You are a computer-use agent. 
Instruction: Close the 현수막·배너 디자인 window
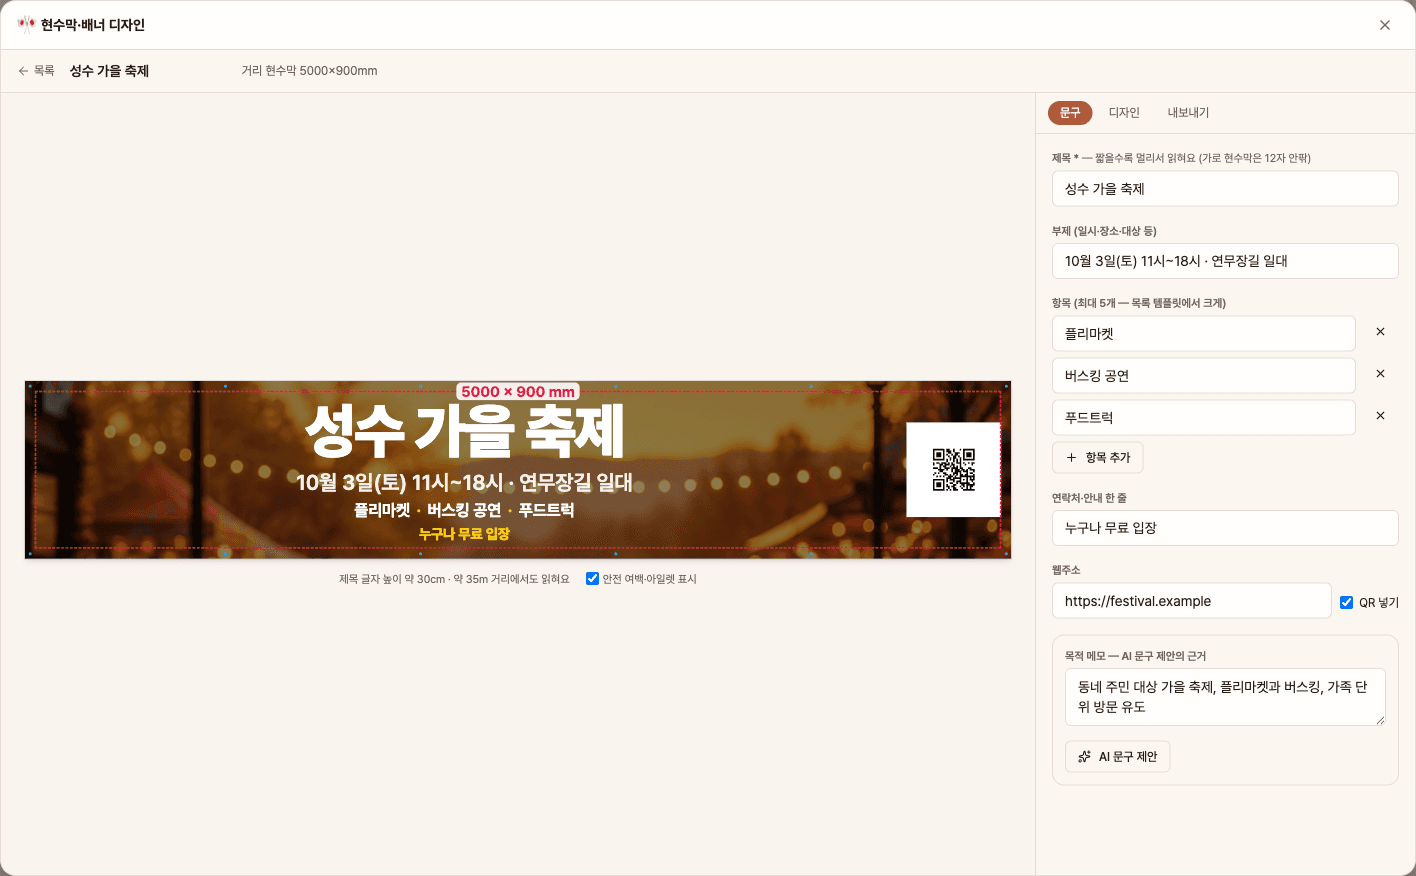(1385, 25)
